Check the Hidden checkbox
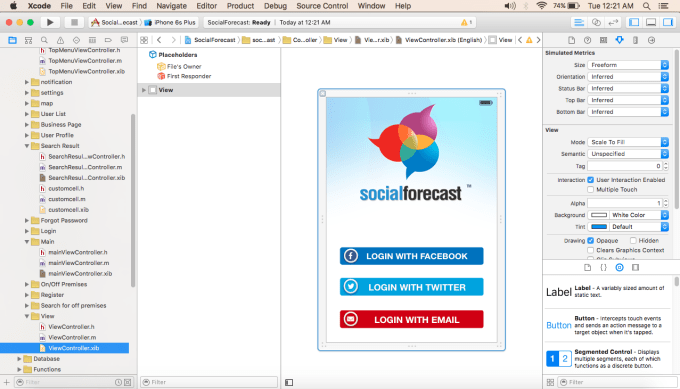Image resolution: width=680 pixels, height=389 pixels. pyautogui.click(x=633, y=240)
